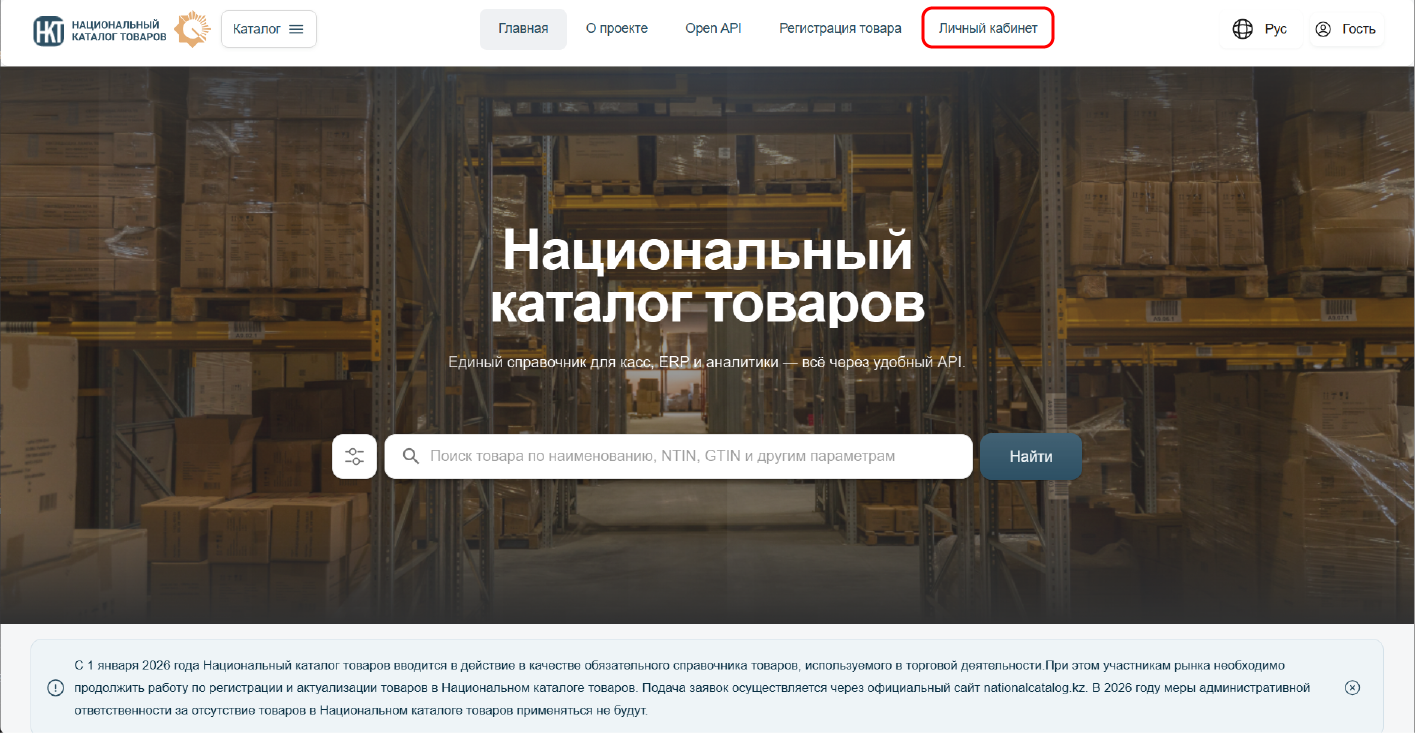Open the Рус language selector
Screen dimensions: 1415x733
[x=1259, y=29]
